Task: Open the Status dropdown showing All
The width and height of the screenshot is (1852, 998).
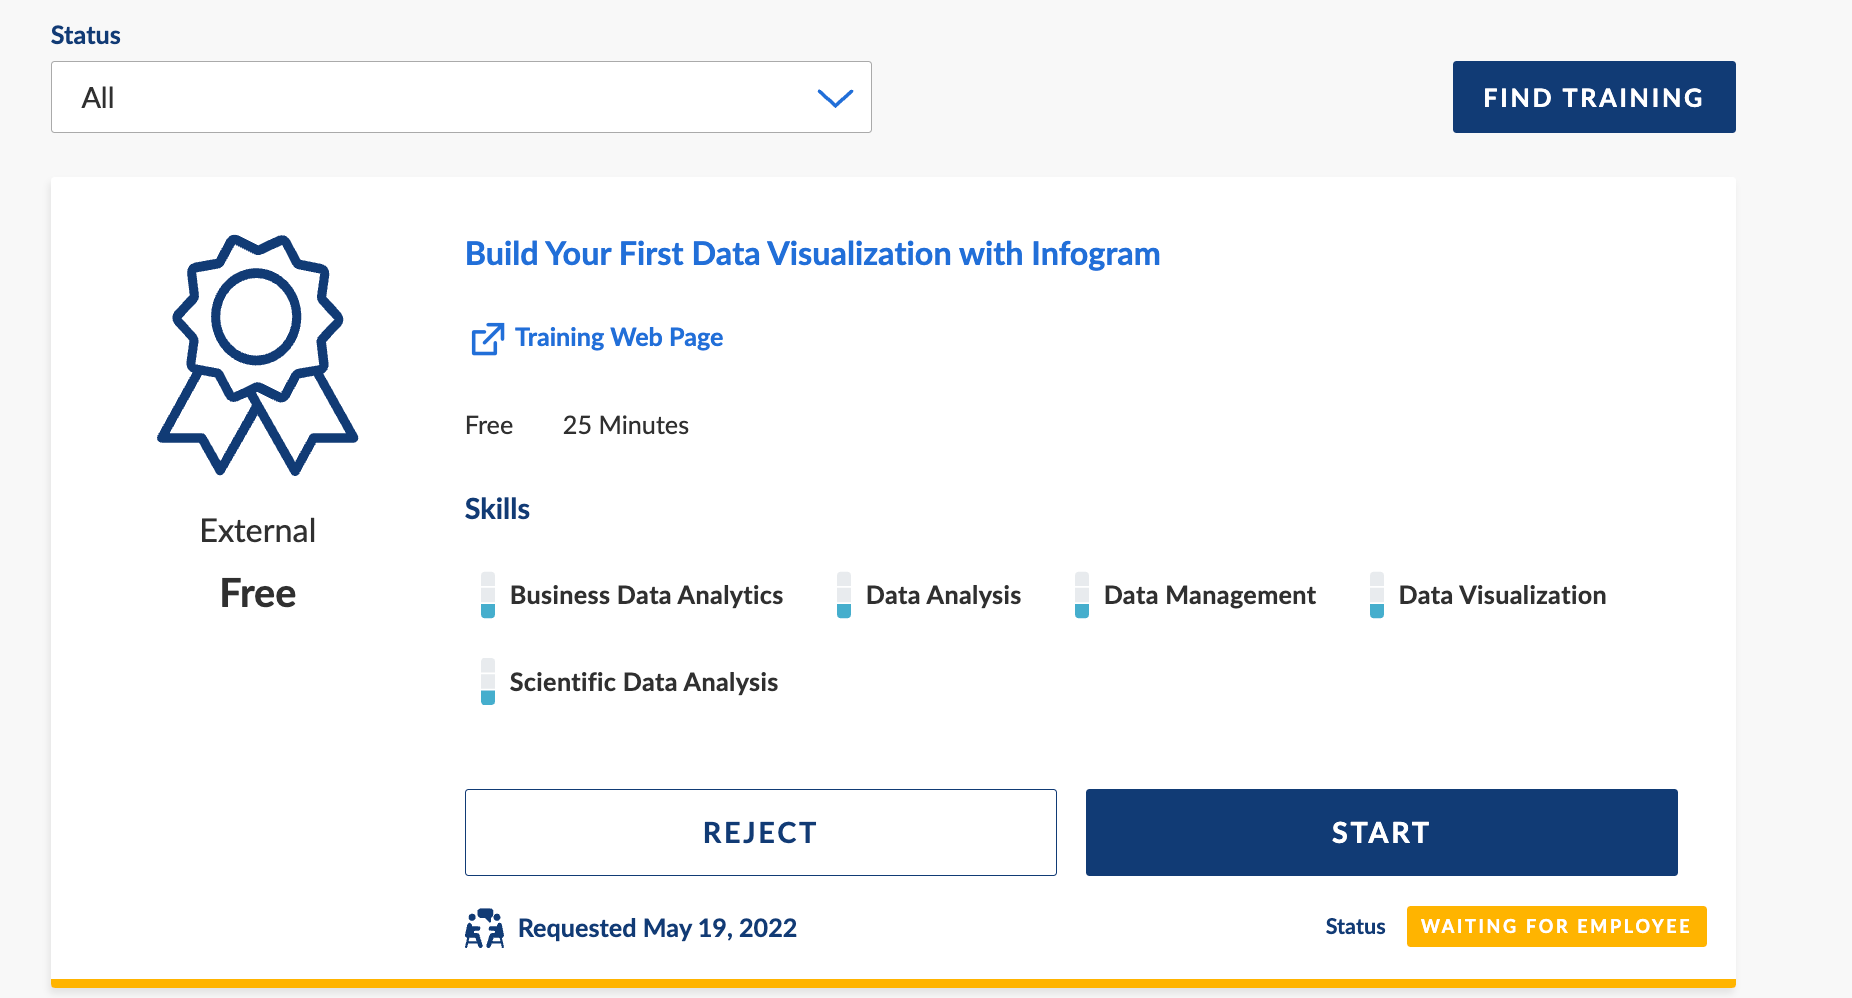Action: [461, 97]
